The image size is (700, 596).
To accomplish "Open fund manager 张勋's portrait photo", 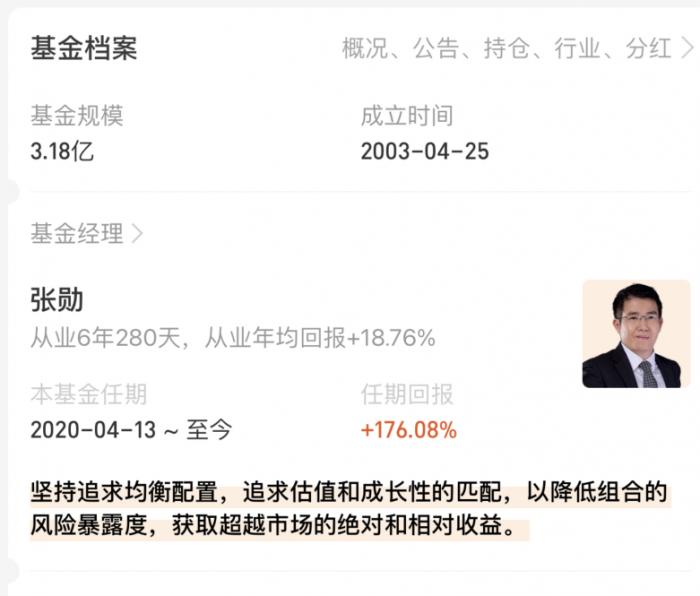I will (x=636, y=334).
